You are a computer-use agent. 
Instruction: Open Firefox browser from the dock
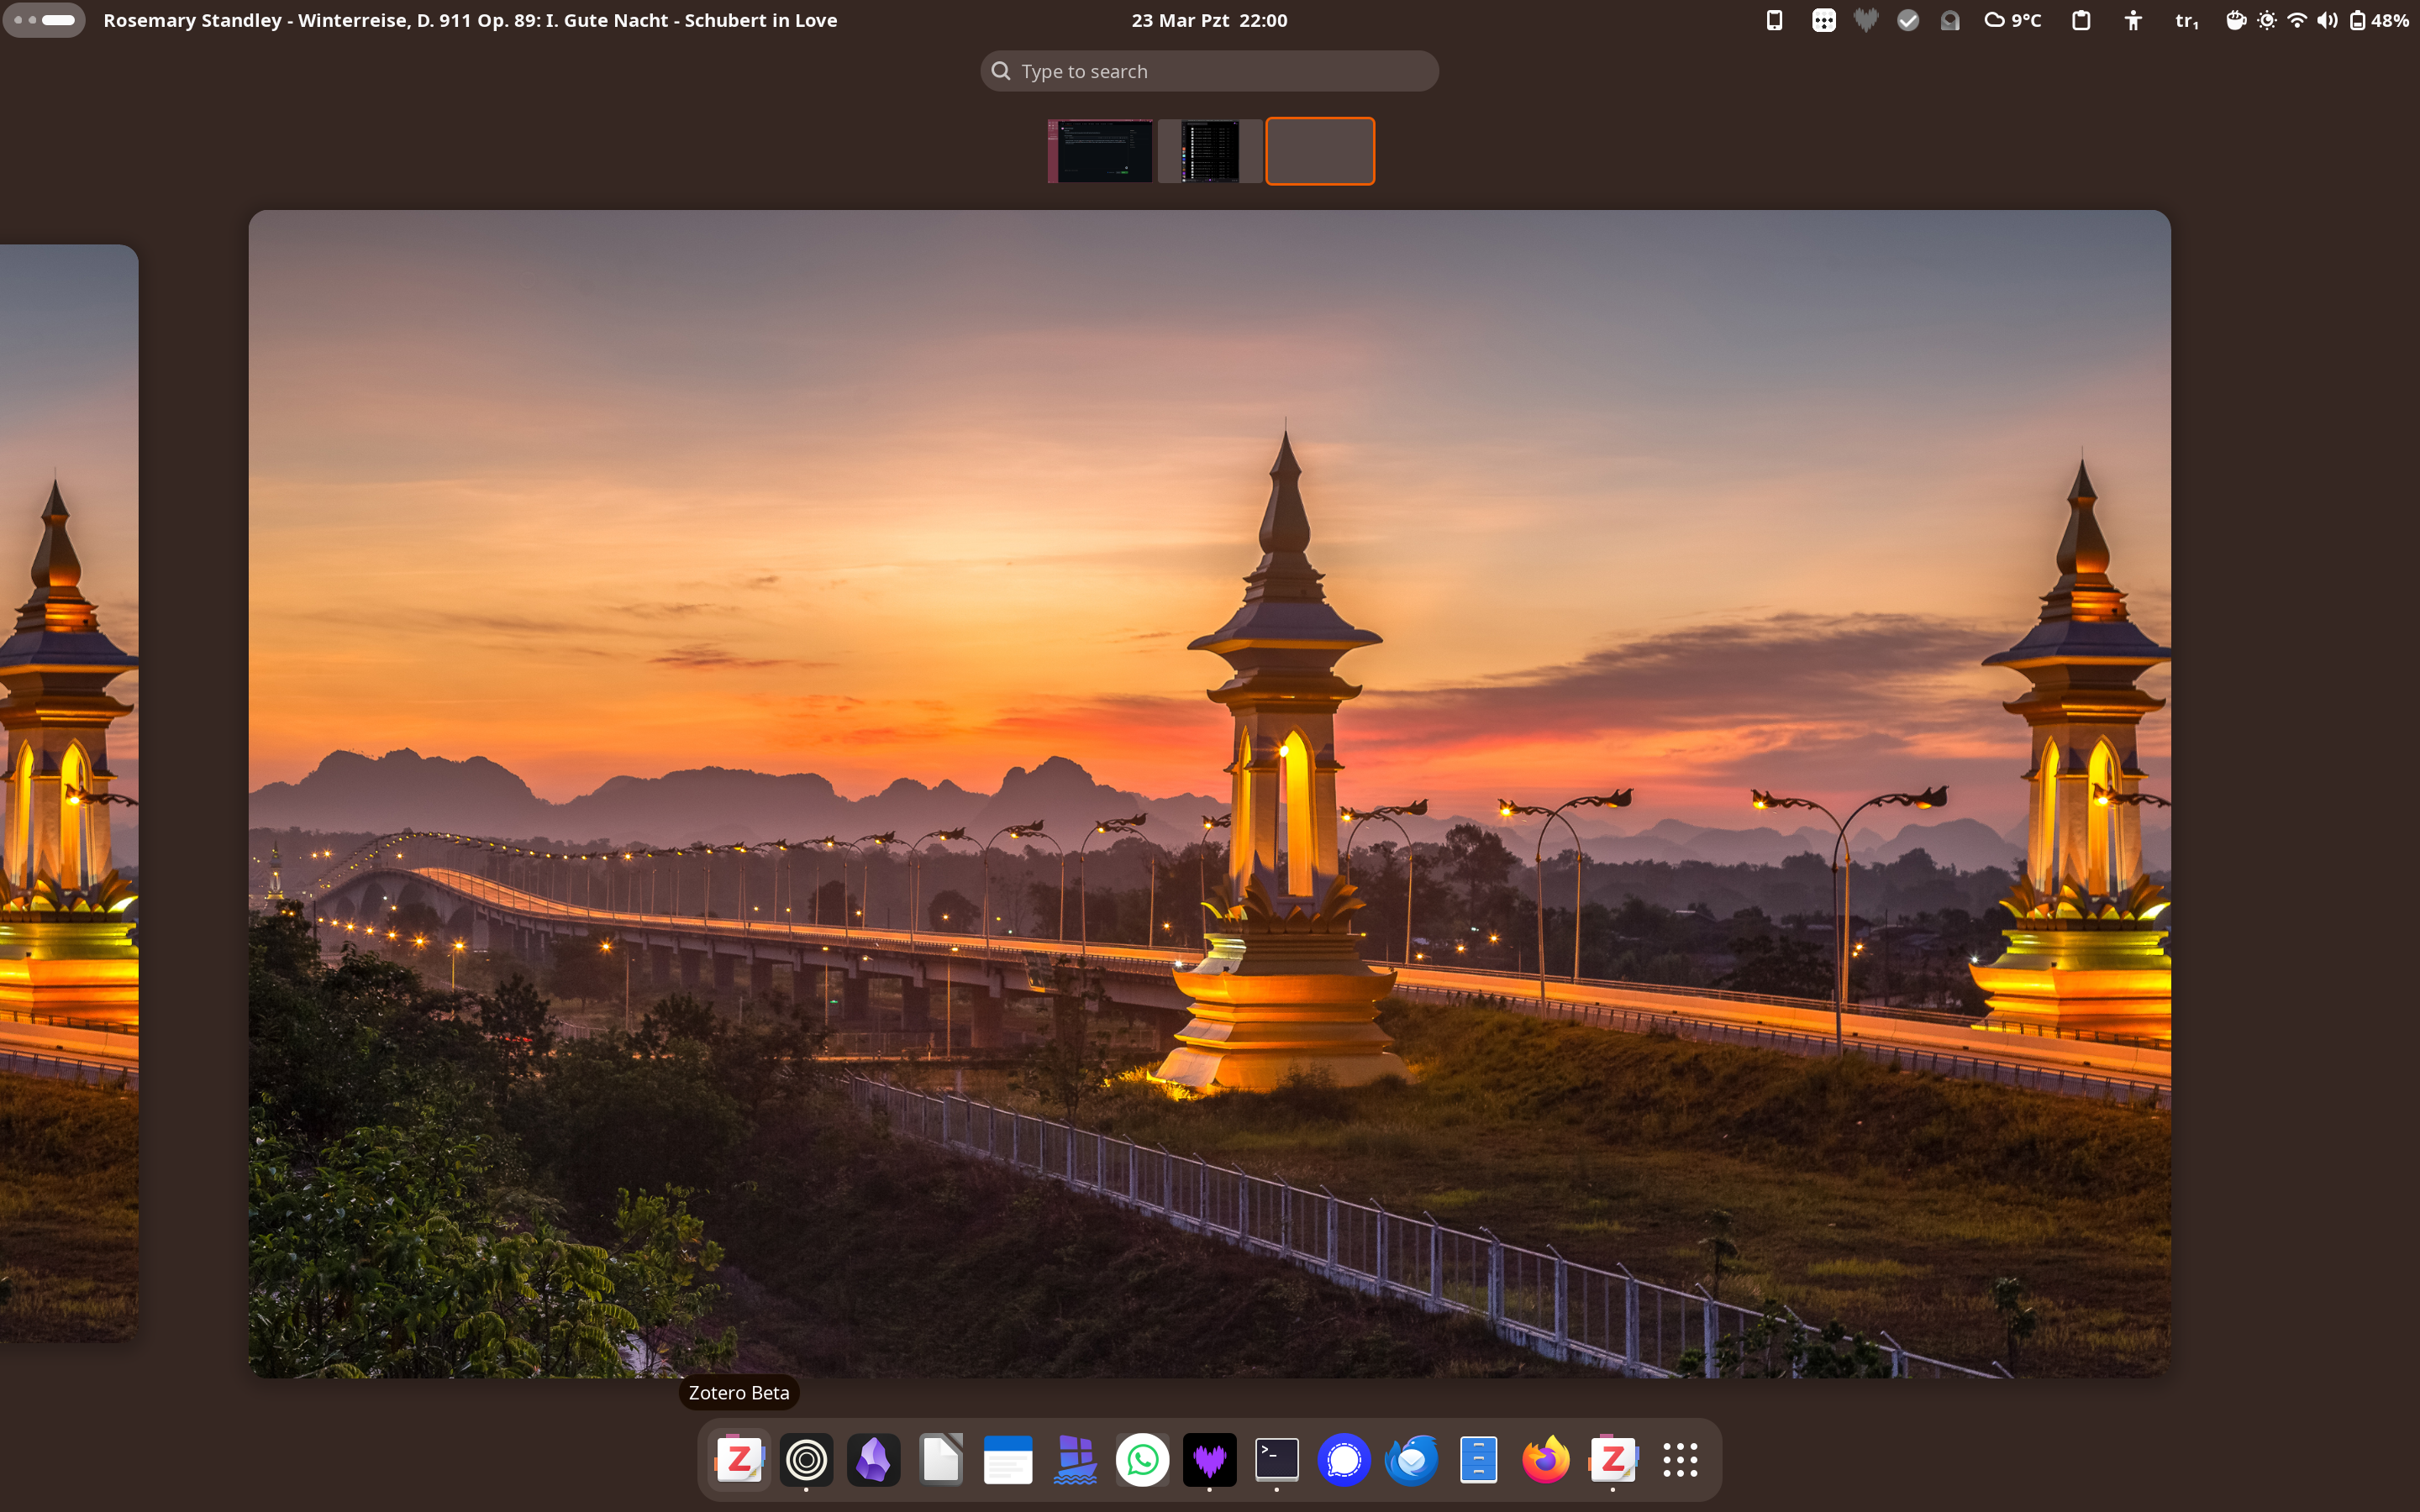(x=1545, y=1460)
